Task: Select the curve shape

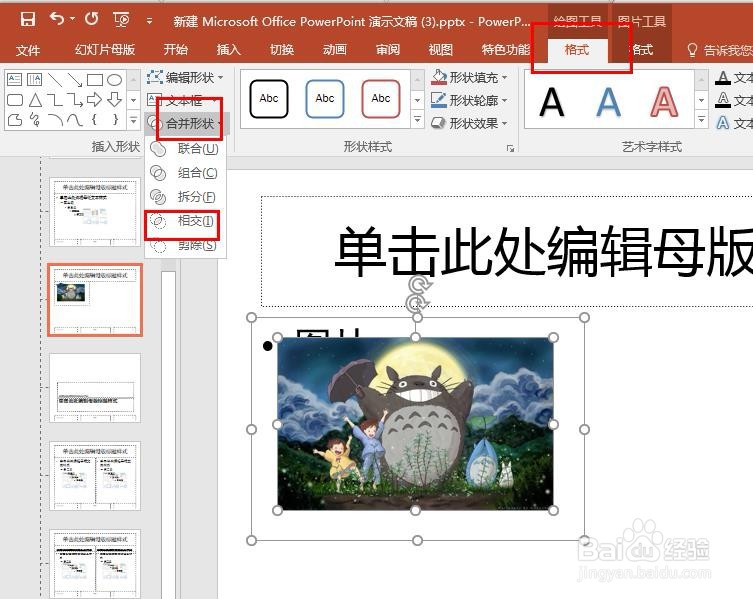Action: [74, 119]
